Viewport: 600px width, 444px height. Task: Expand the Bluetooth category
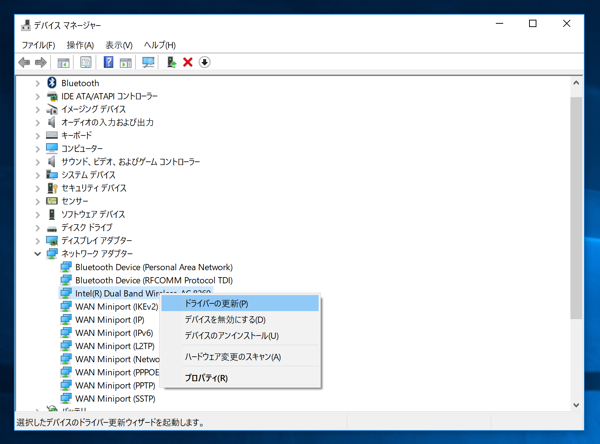pos(38,83)
